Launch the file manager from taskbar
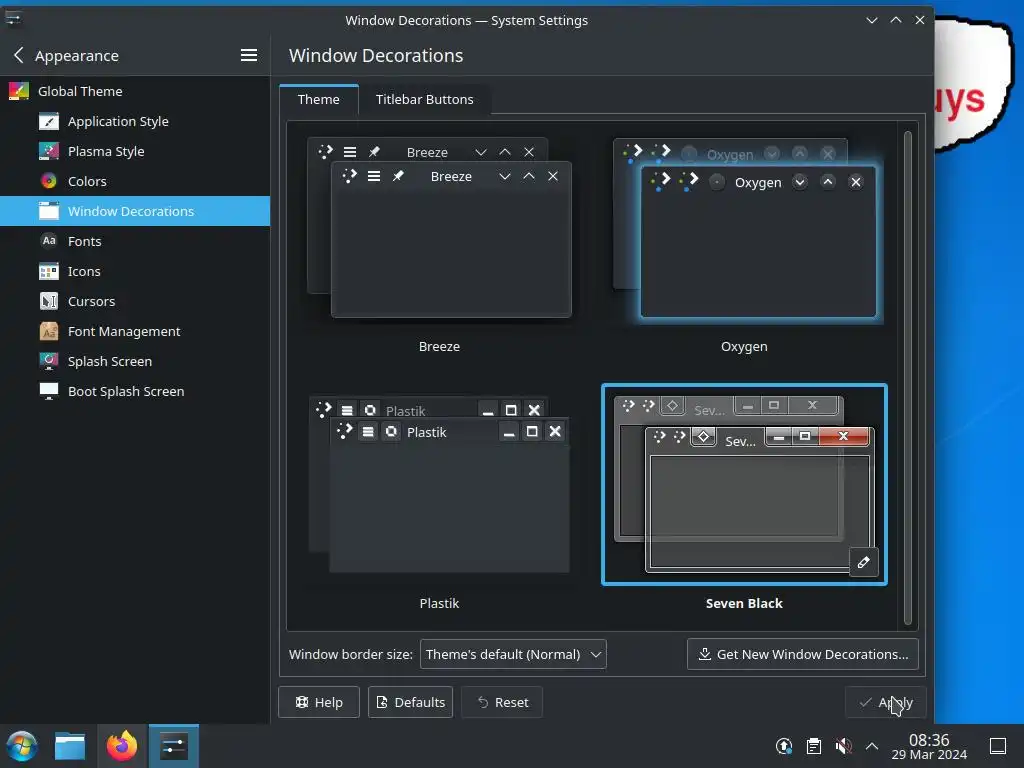This screenshot has height=768, width=1024. (x=70, y=746)
